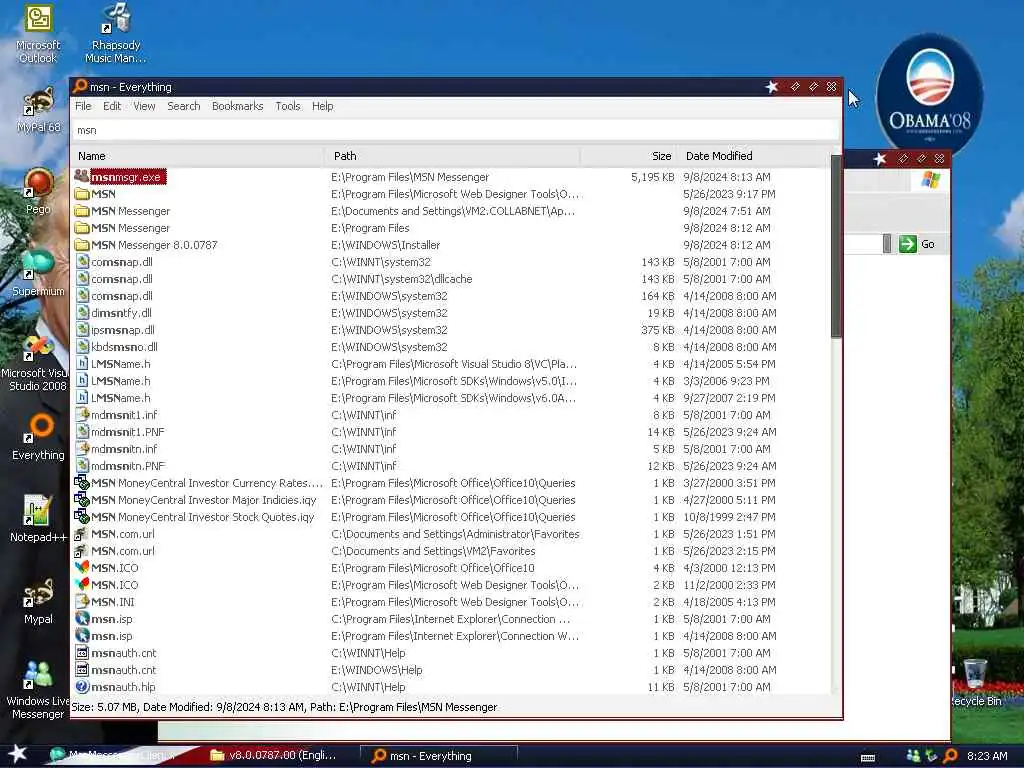Open the File menu
The image size is (1024, 768).
coord(83,106)
